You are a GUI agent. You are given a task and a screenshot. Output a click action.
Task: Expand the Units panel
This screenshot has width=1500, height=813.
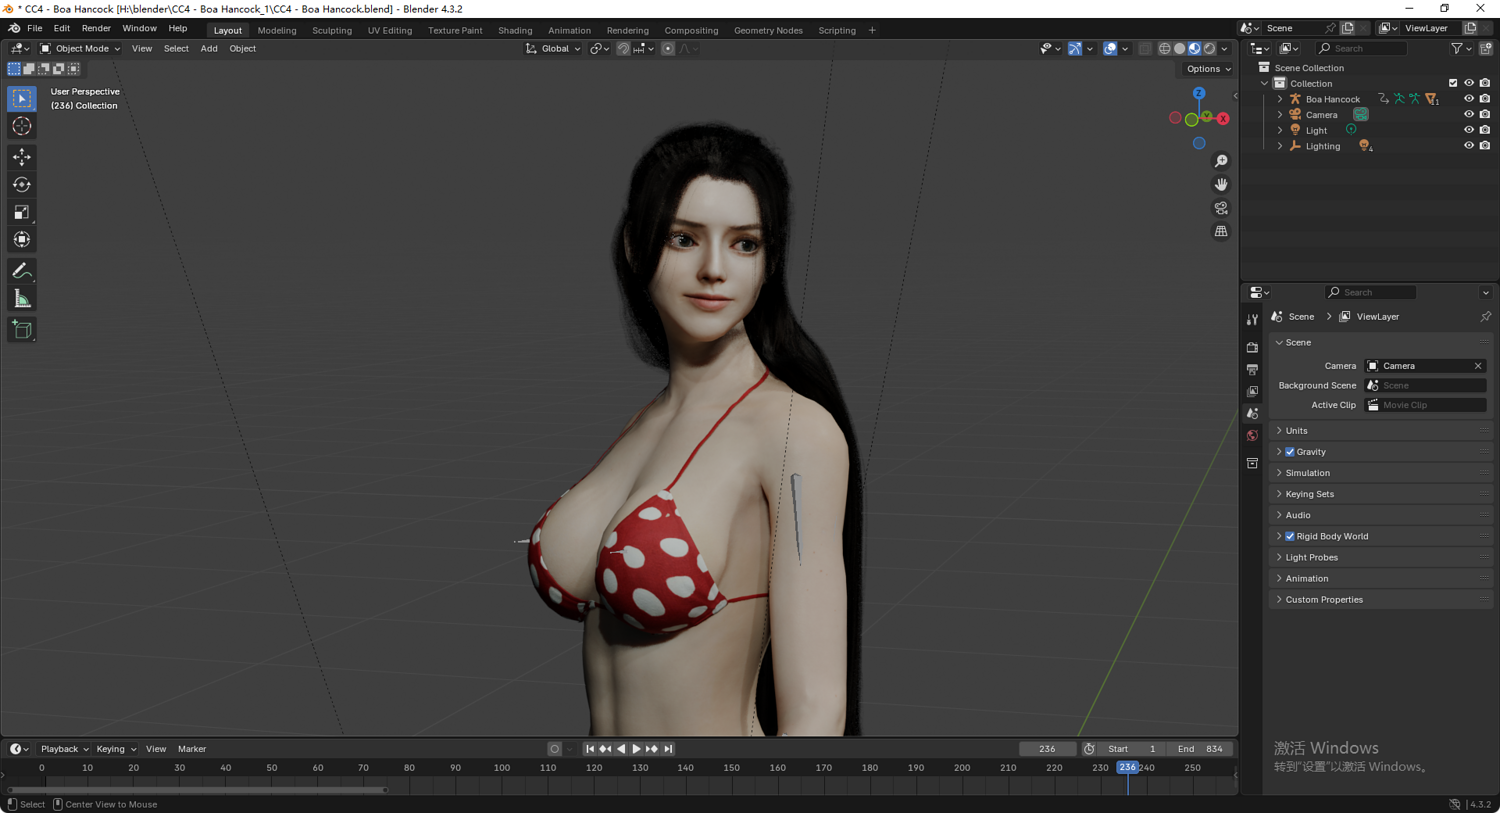pos(1381,431)
